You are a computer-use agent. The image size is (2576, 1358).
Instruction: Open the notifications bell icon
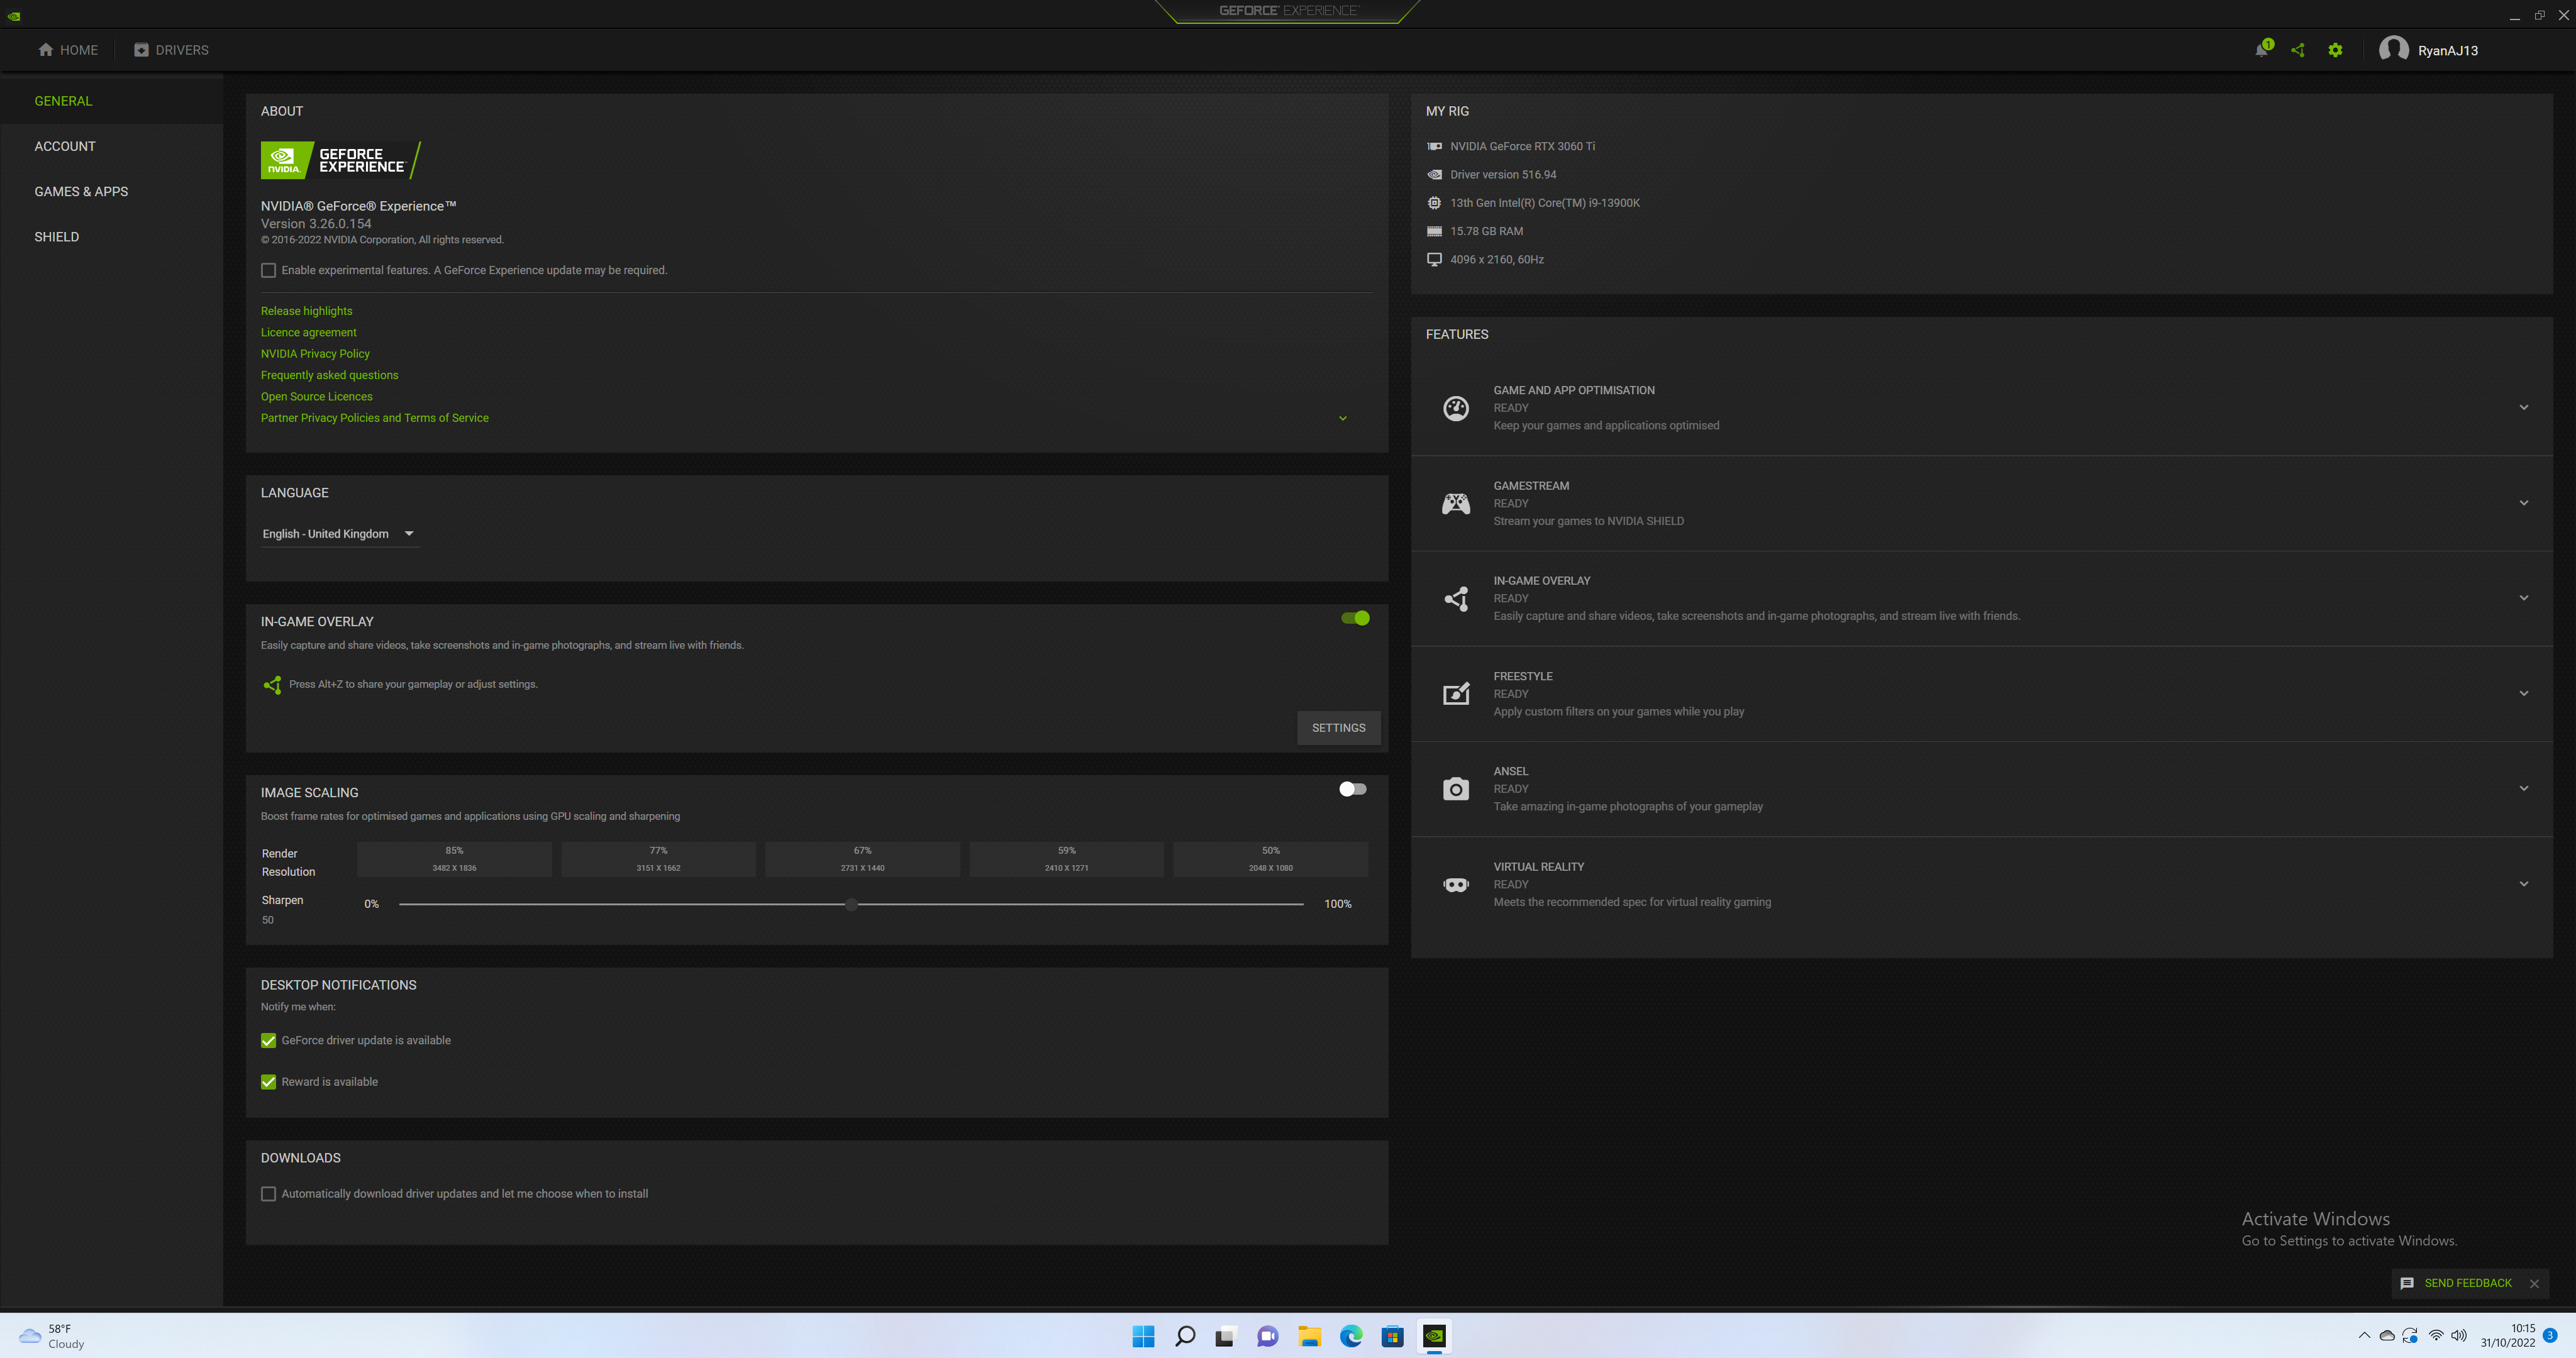pyautogui.click(x=2261, y=50)
